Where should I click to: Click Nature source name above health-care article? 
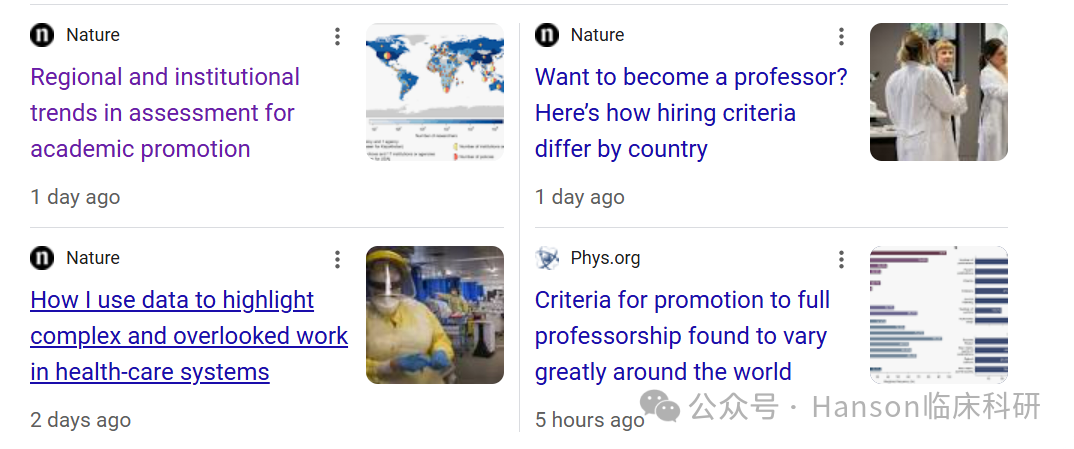click(x=93, y=258)
